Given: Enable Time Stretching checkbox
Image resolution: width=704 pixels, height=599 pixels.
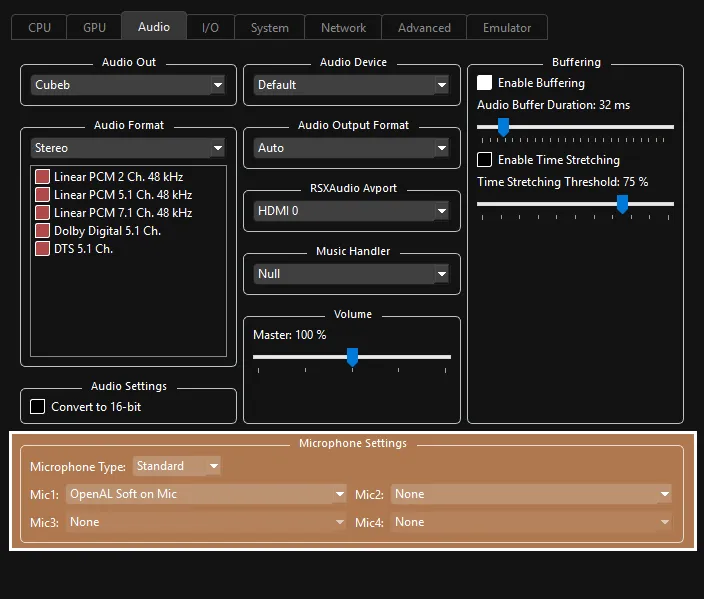Looking at the screenshot, I should click(484, 159).
